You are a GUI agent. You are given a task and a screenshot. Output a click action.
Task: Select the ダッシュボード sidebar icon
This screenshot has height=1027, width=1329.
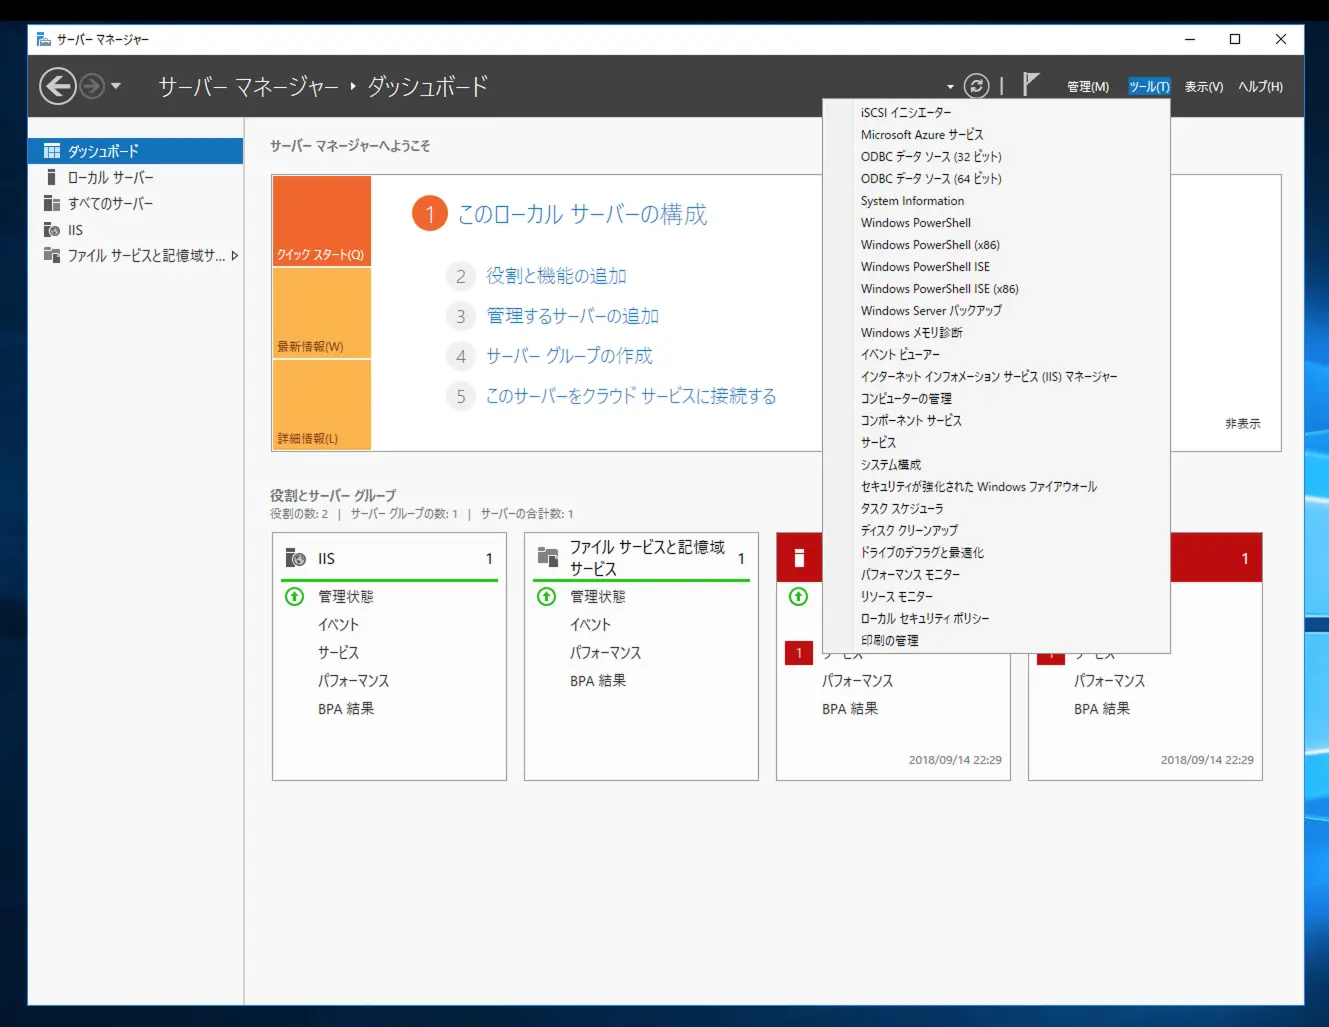click(x=52, y=150)
